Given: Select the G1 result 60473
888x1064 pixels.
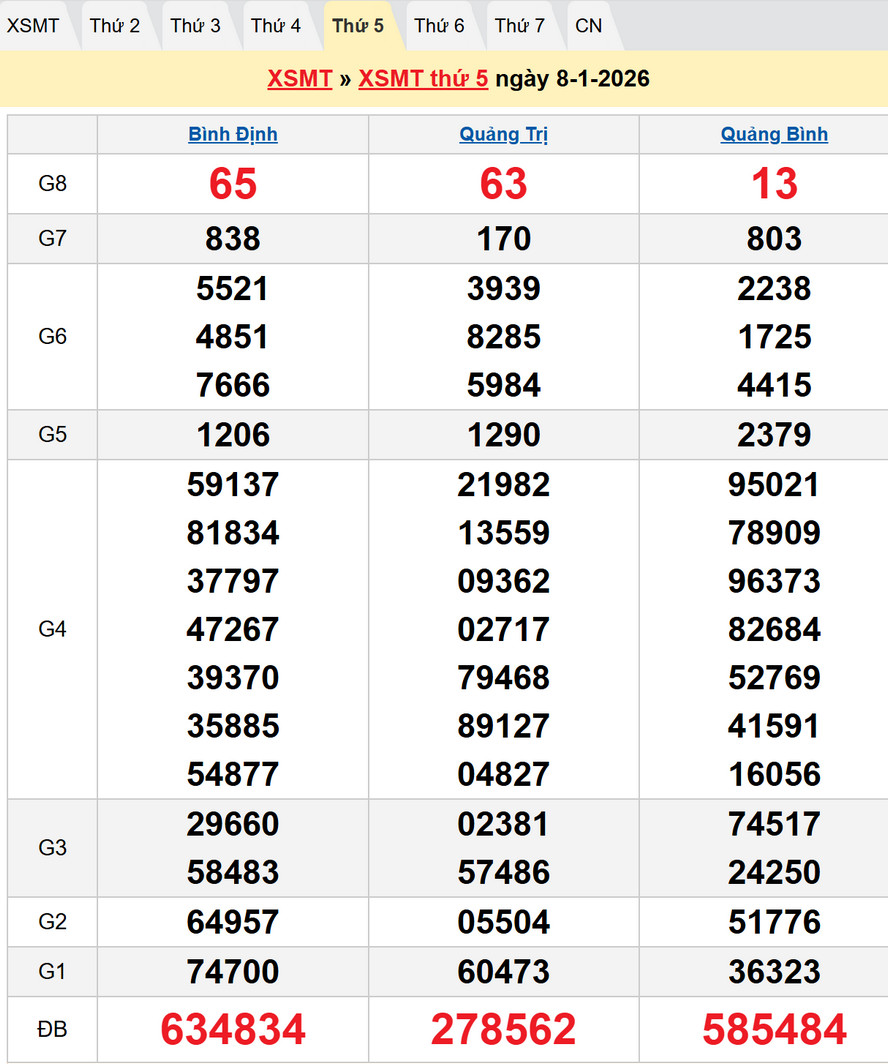Looking at the screenshot, I should click(x=504, y=971).
